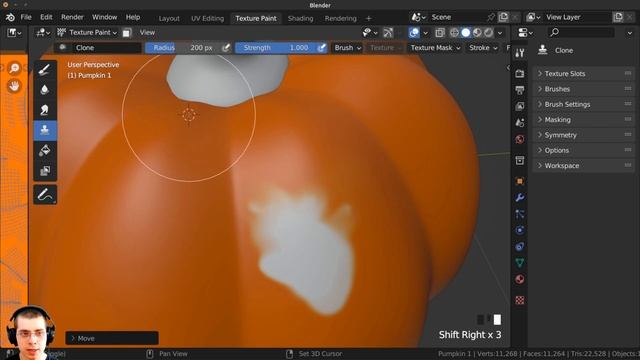The image size is (640, 360).
Task: Select the Annotate tool
Action: (45, 195)
